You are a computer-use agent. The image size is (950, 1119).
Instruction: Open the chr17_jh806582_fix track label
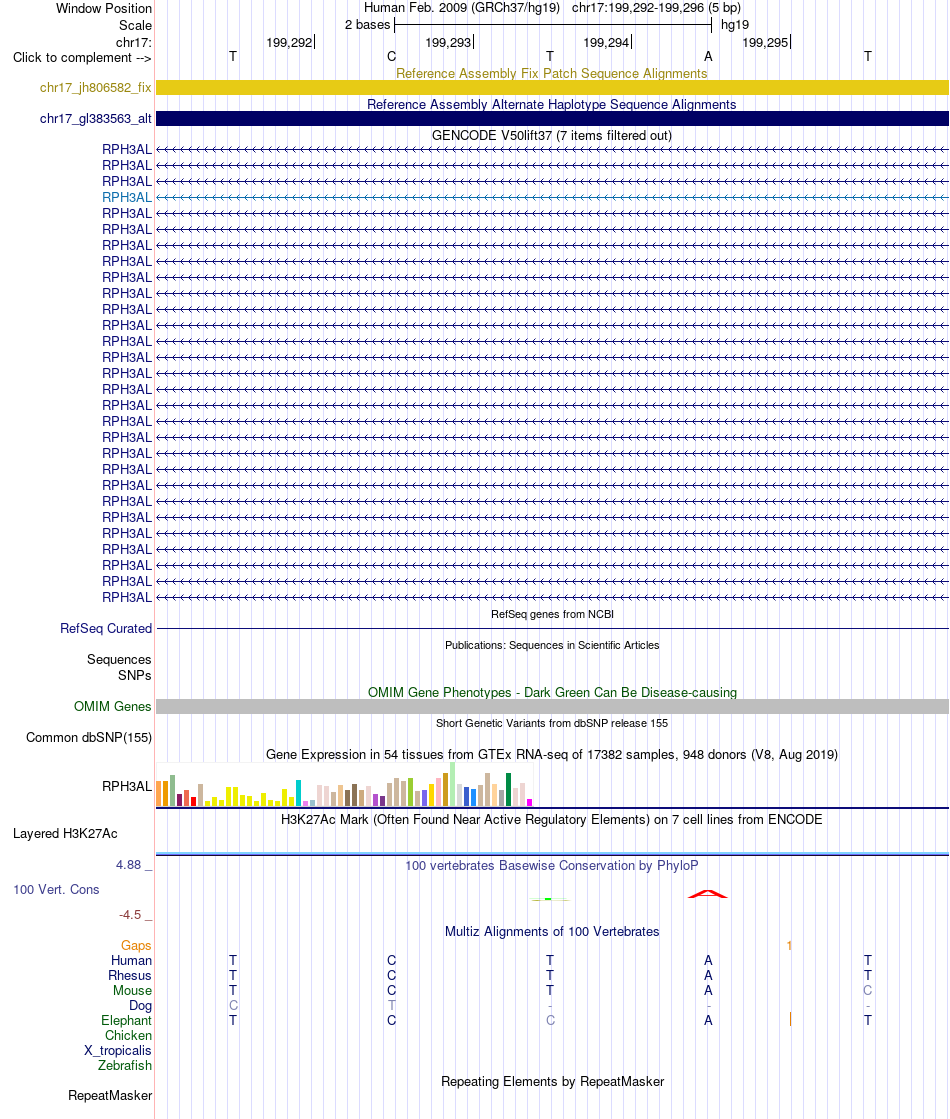point(96,88)
